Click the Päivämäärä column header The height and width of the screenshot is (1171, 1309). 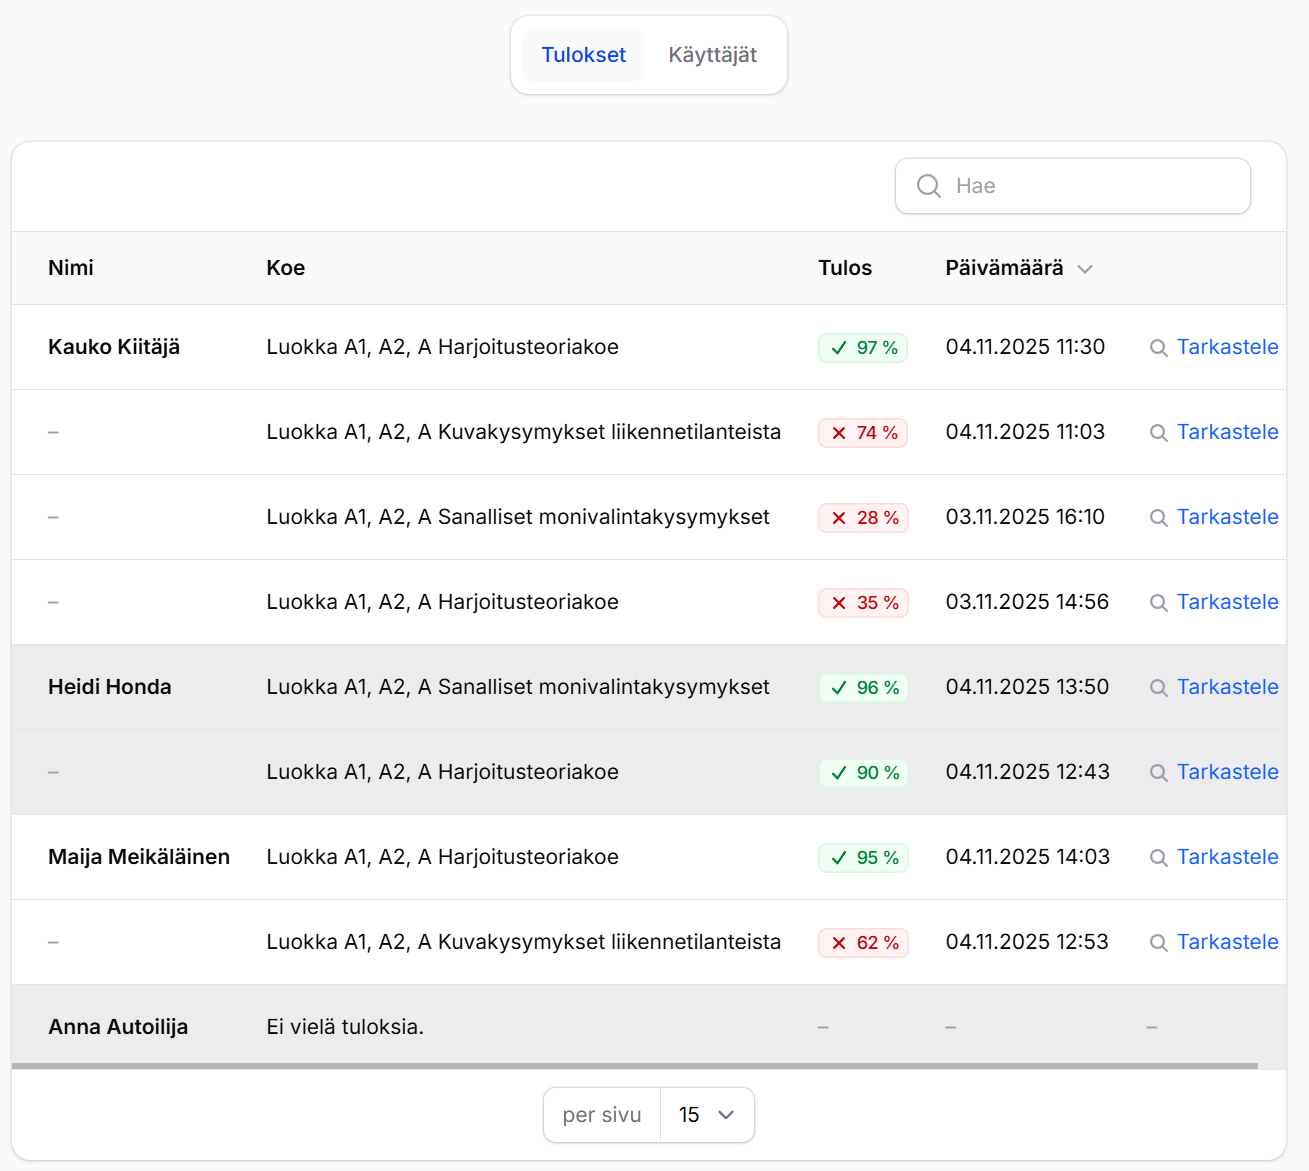(1004, 268)
